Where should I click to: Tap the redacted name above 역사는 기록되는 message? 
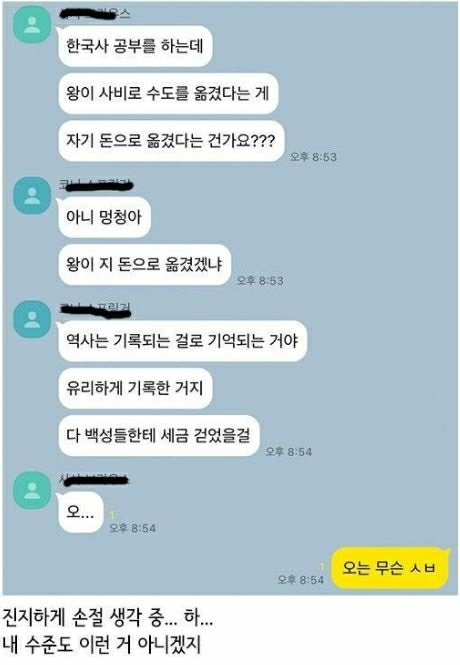pos(95,309)
